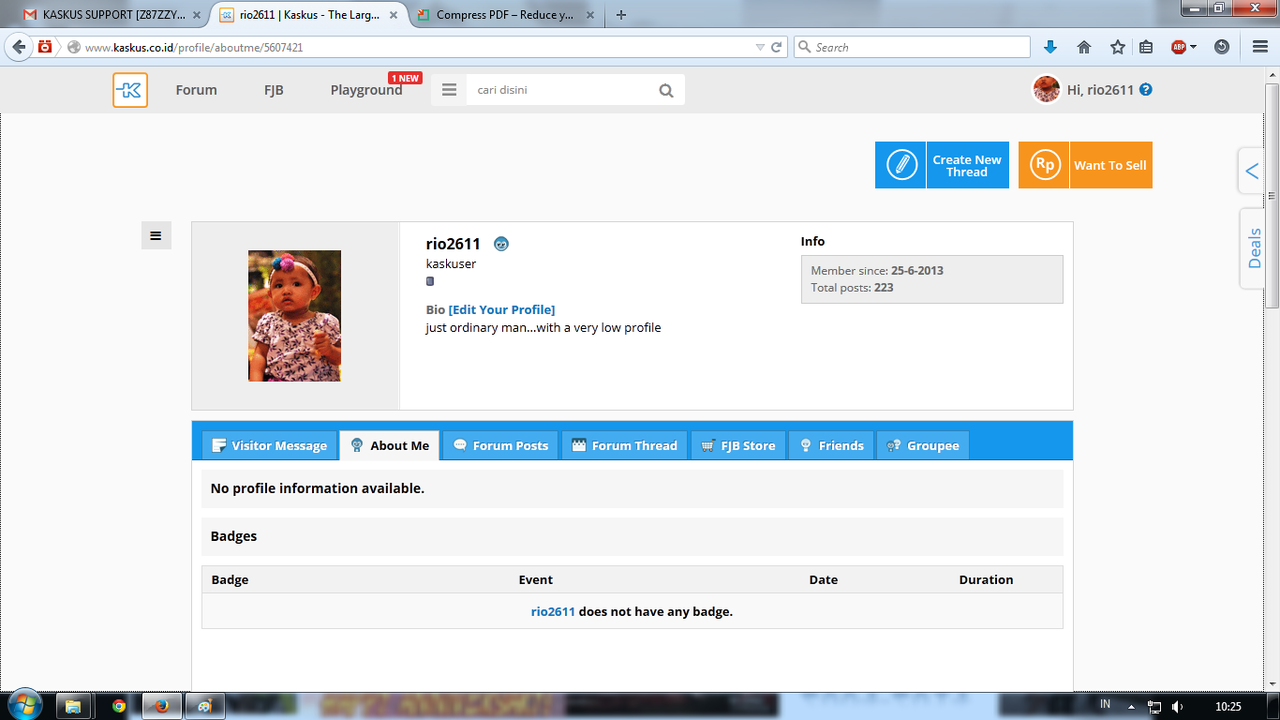This screenshot has width=1280, height=720.
Task: Open the URL history dropdown arrow
Action: coord(760,47)
